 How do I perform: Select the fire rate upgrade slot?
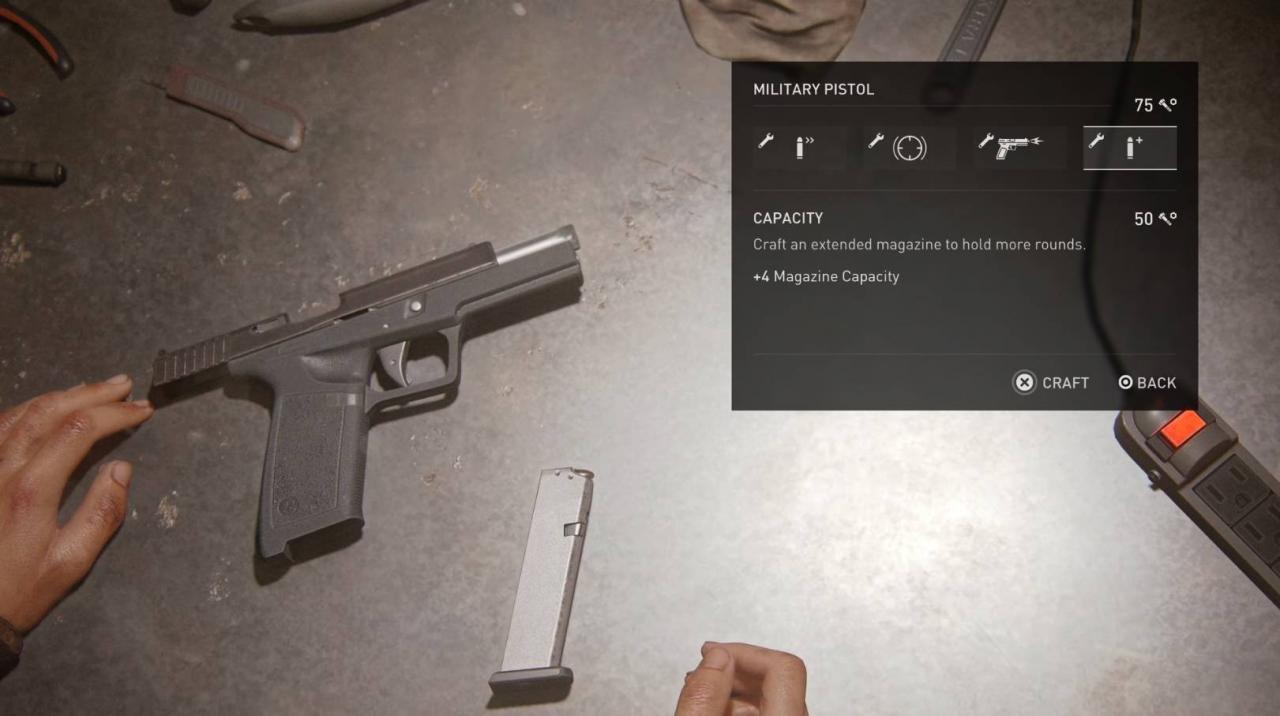point(799,148)
